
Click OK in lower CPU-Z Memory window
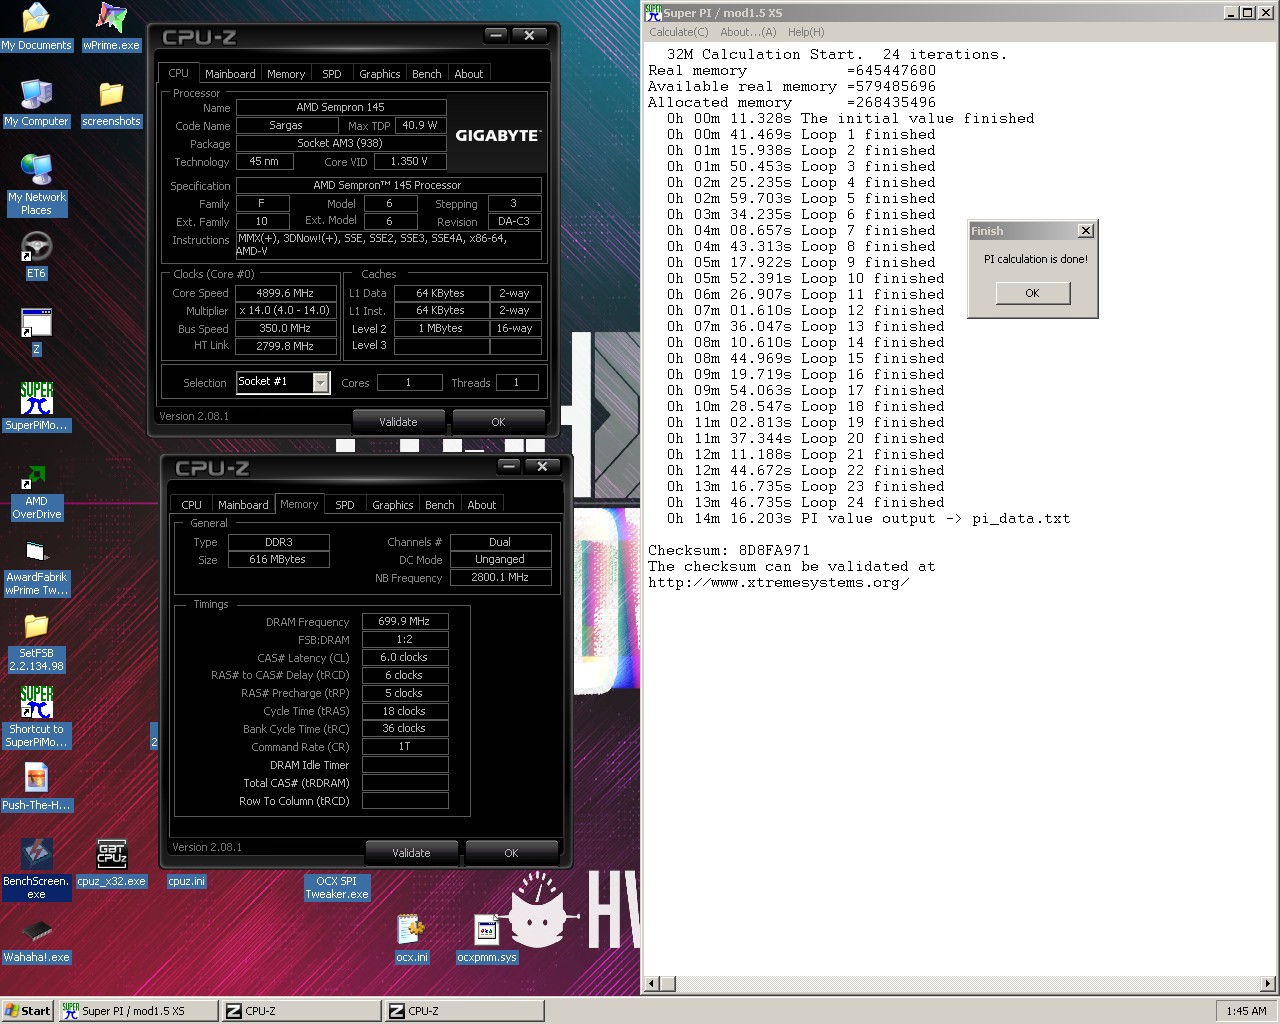[x=511, y=853]
